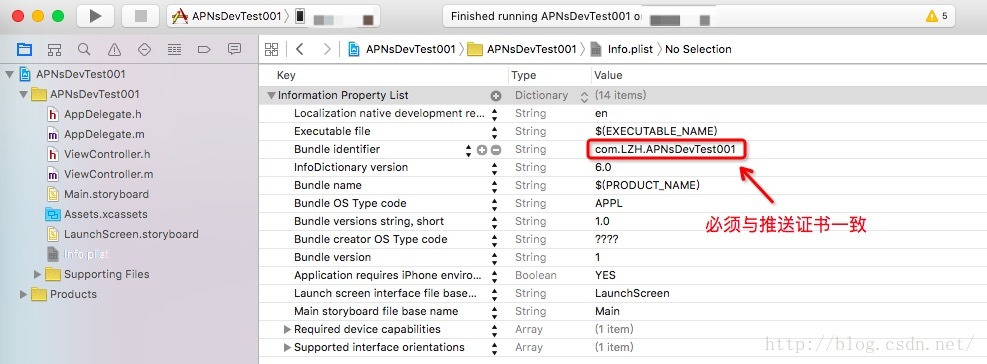The height and width of the screenshot is (364, 987).
Task: Expand the Supporting Files group
Action: (x=38, y=275)
